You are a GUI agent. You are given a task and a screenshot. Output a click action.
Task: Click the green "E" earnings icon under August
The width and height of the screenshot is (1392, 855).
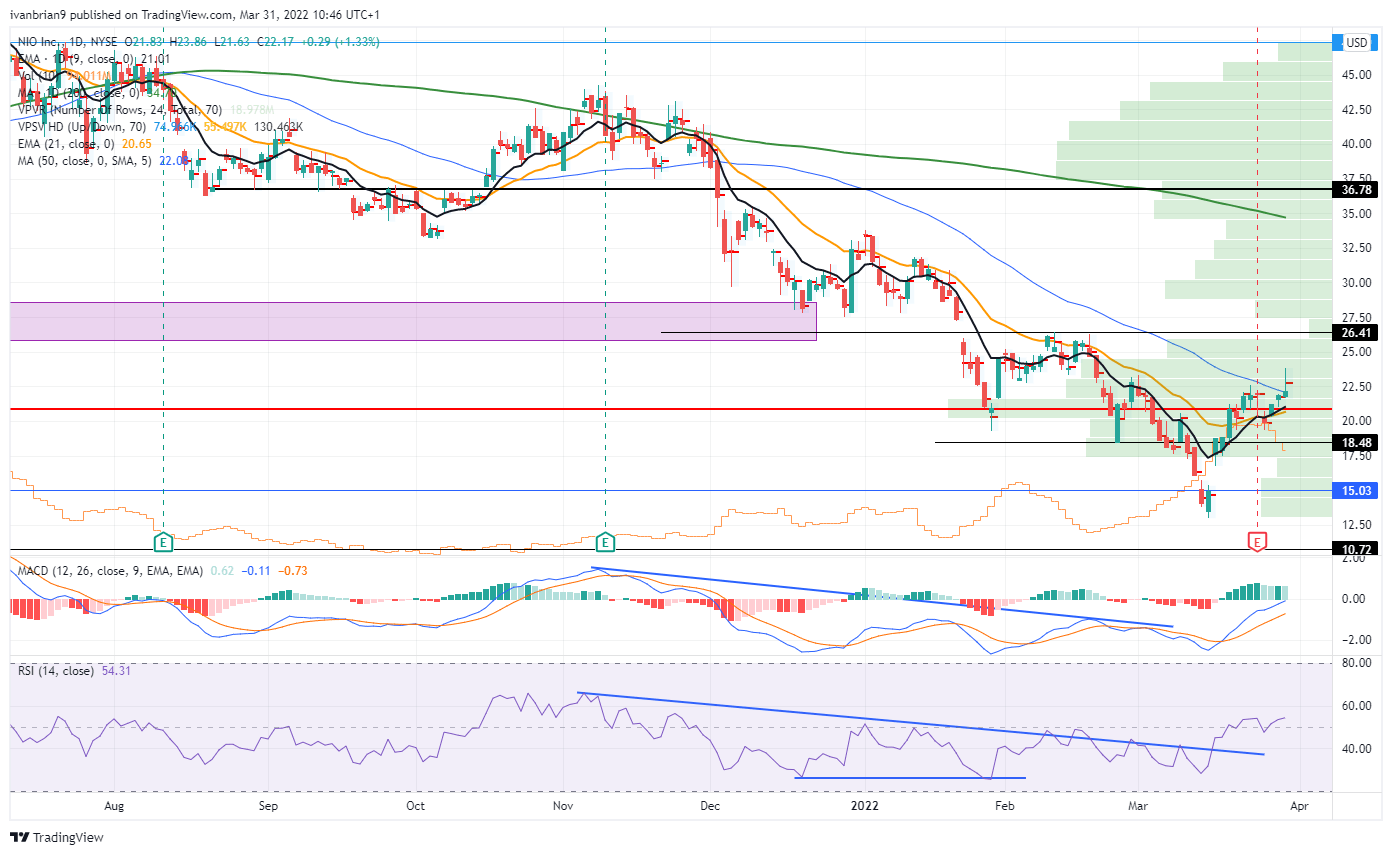[x=162, y=543]
